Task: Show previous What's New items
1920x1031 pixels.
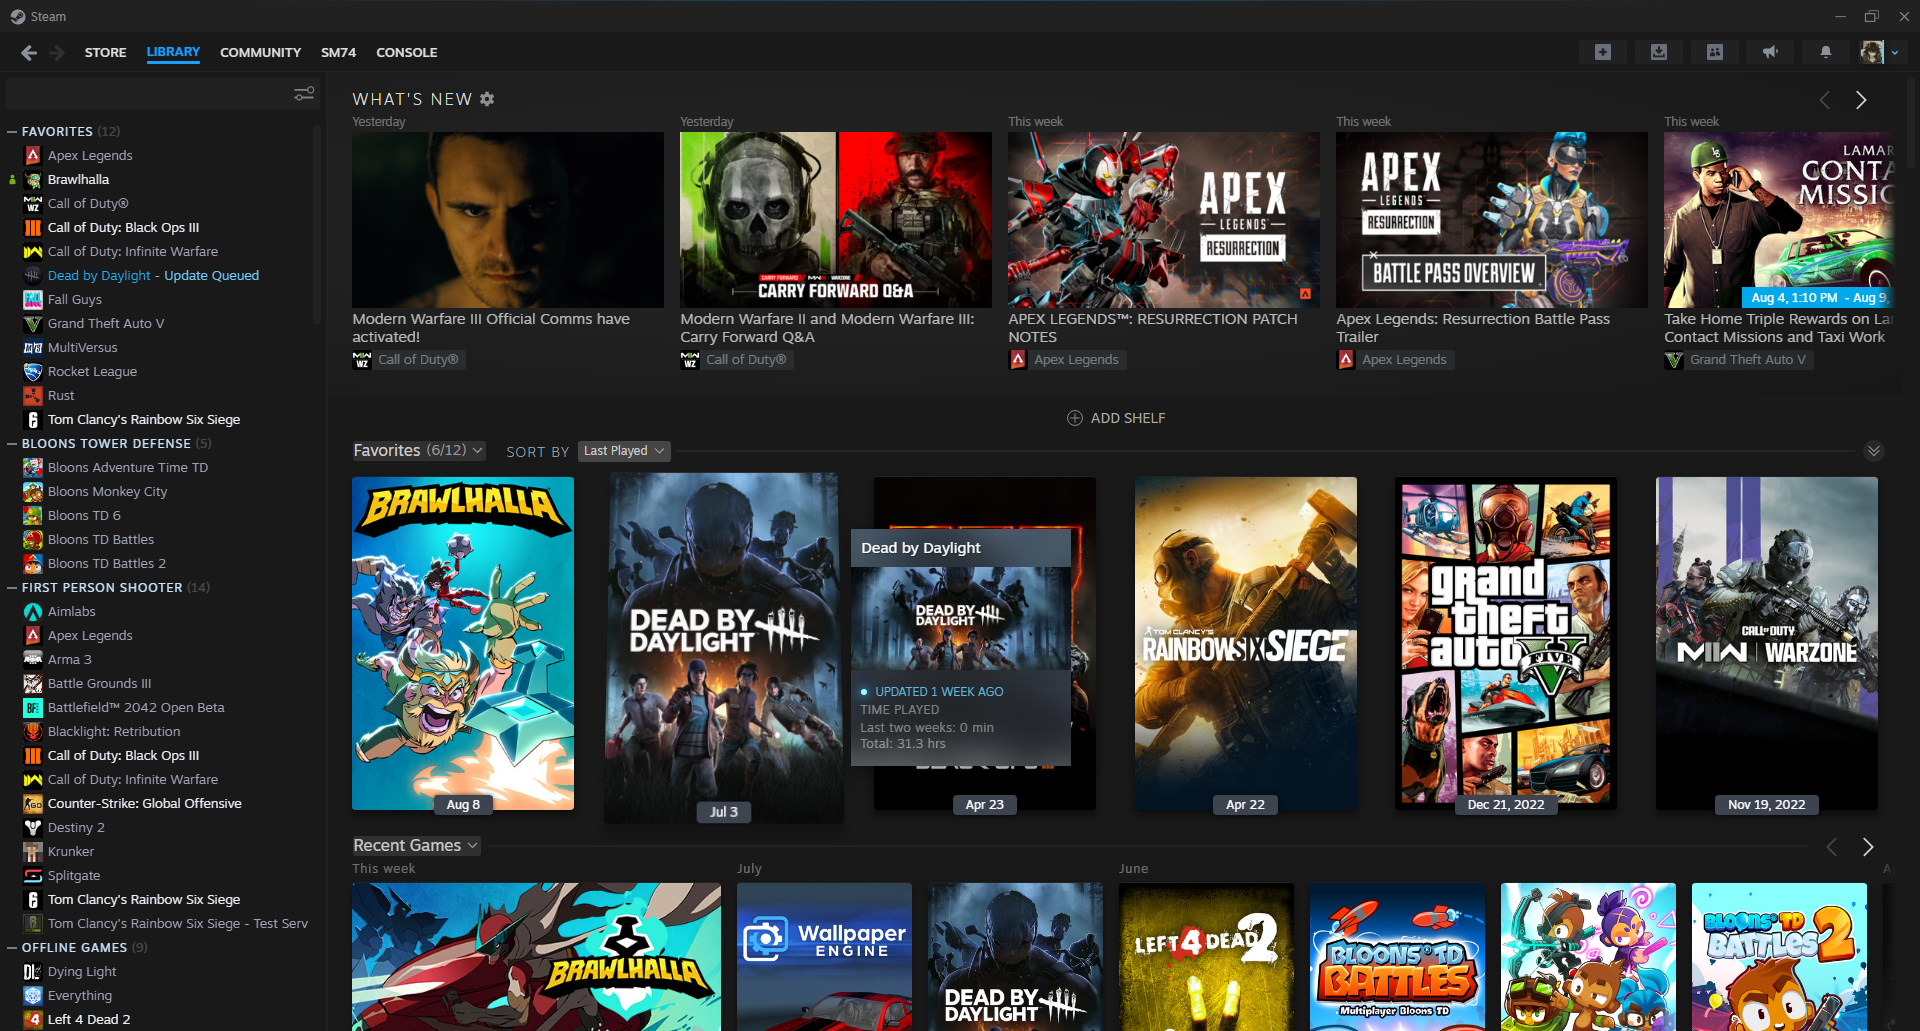Action: [x=1825, y=100]
